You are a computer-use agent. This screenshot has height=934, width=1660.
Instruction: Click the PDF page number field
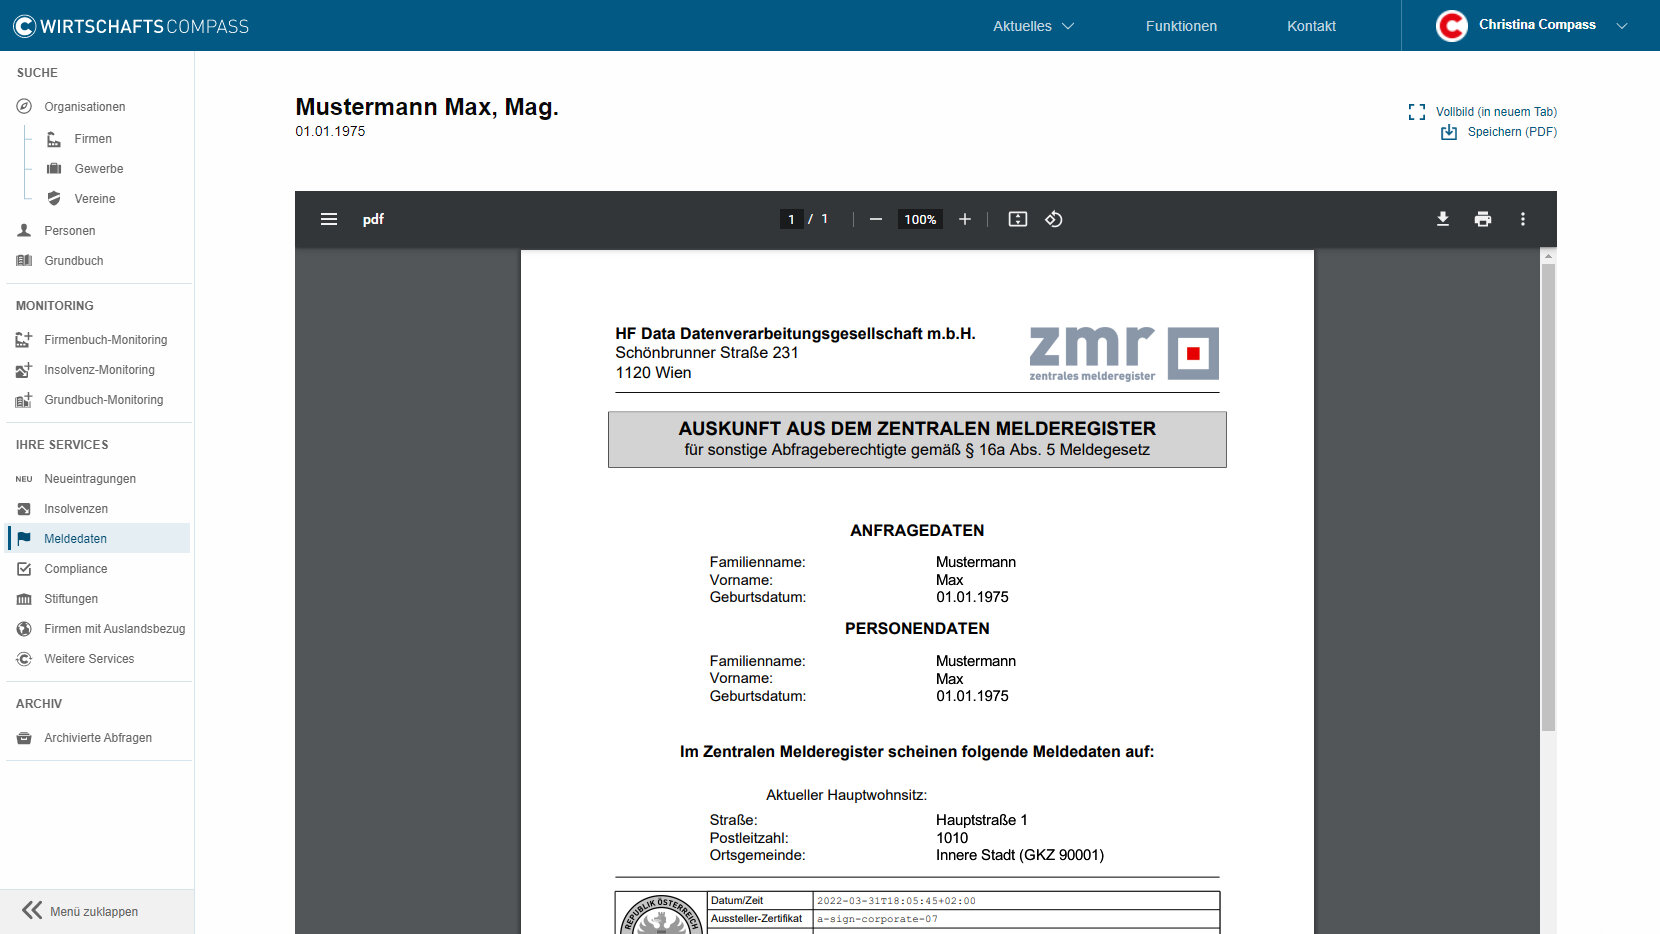(791, 219)
